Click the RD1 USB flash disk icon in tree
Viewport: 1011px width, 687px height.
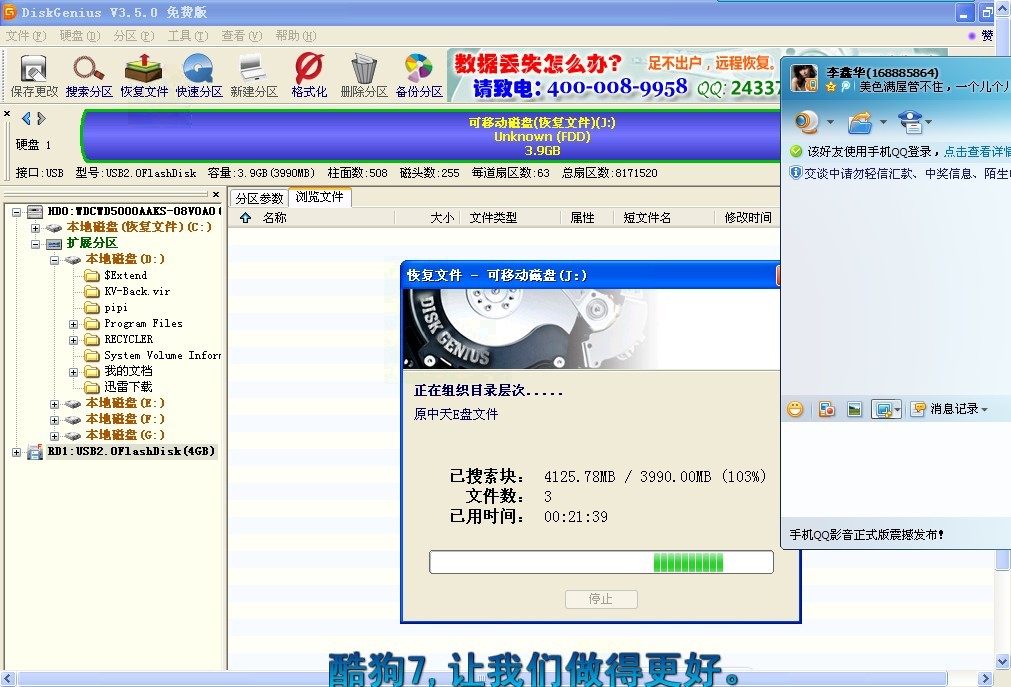tap(35, 452)
